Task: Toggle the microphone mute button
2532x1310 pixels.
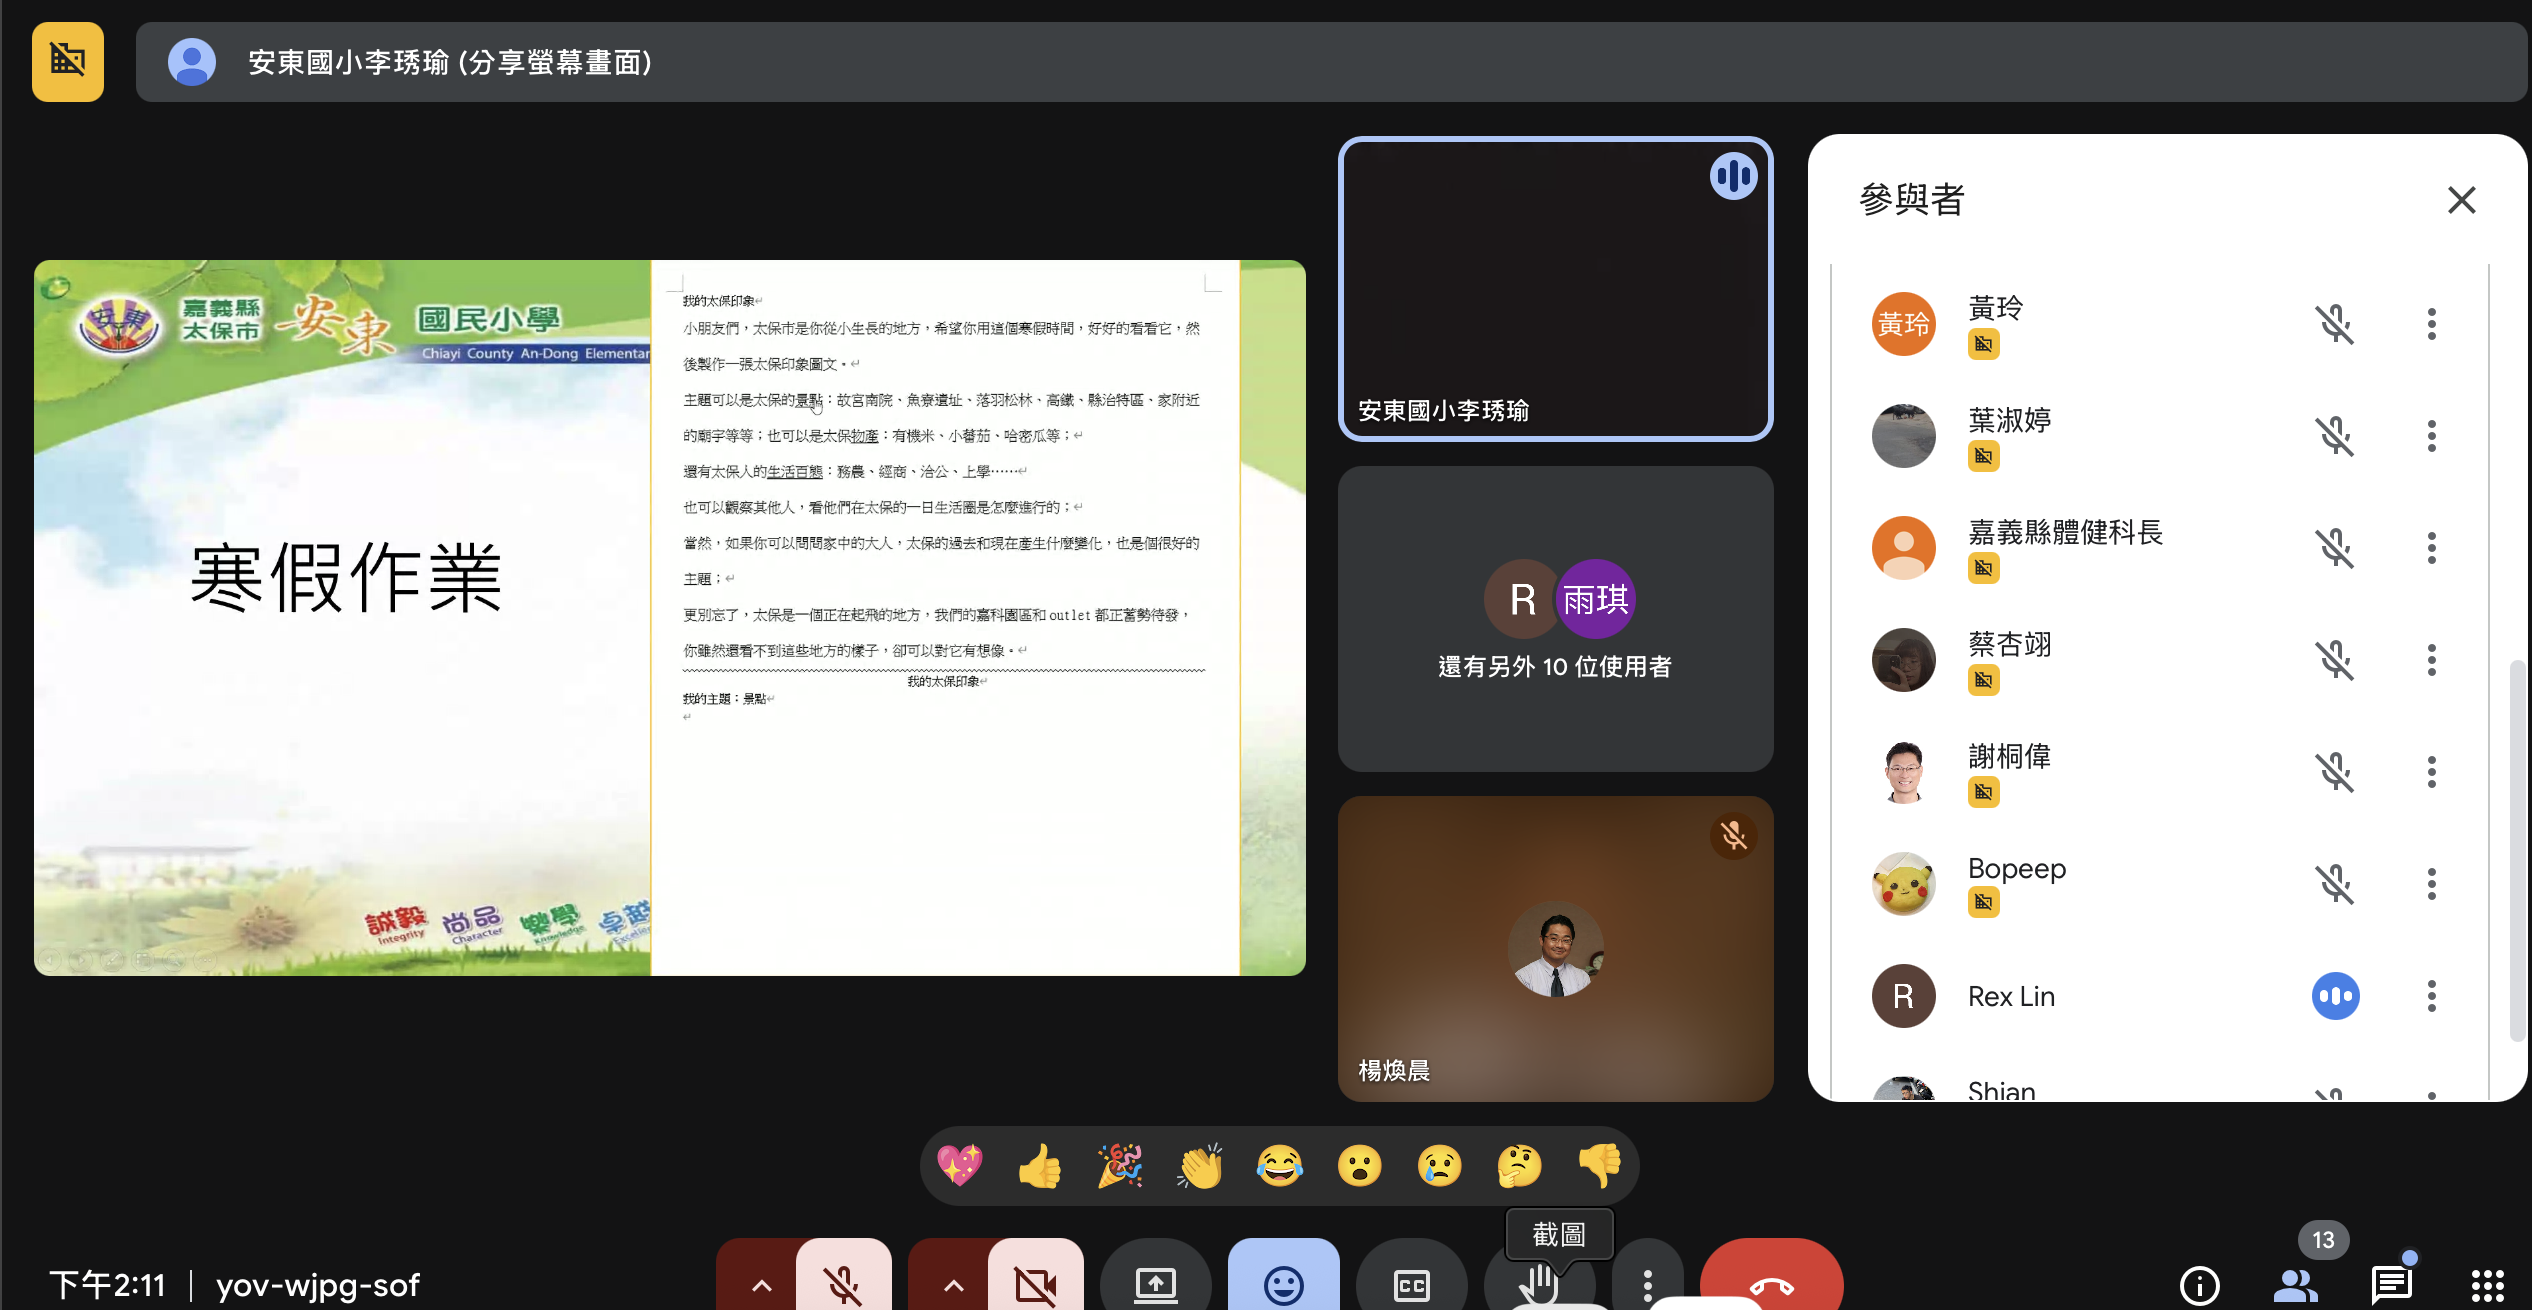Action: pyautogui.click(x=843, y=1284)
